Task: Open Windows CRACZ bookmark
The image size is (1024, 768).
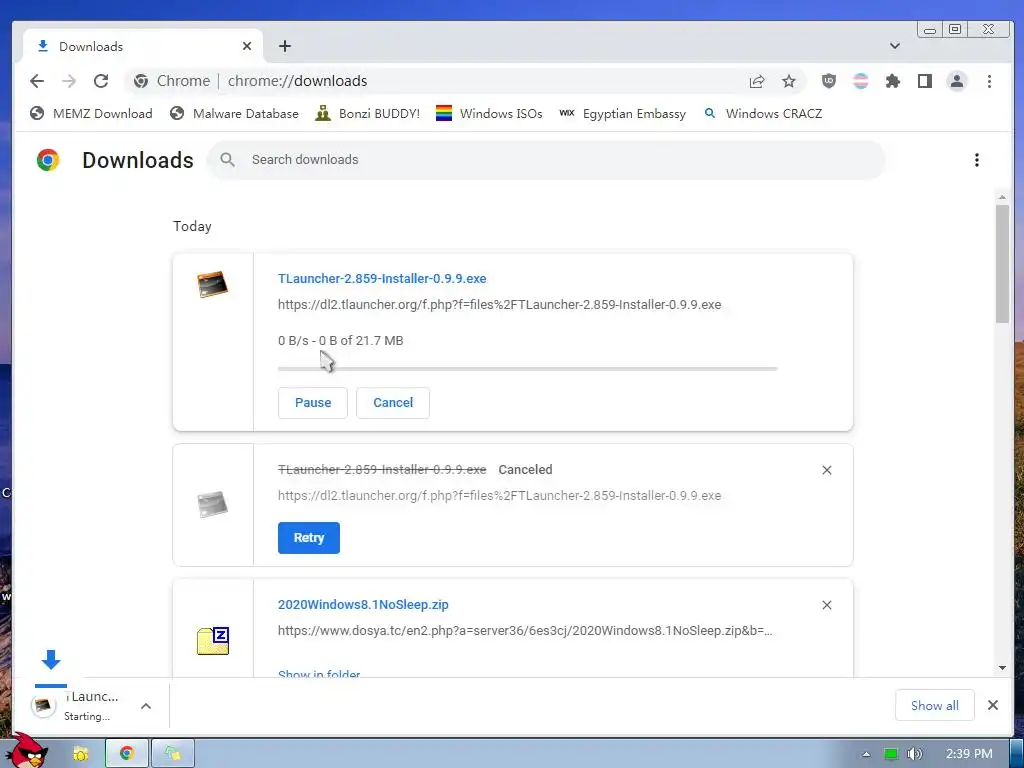Action: point(762,114)
